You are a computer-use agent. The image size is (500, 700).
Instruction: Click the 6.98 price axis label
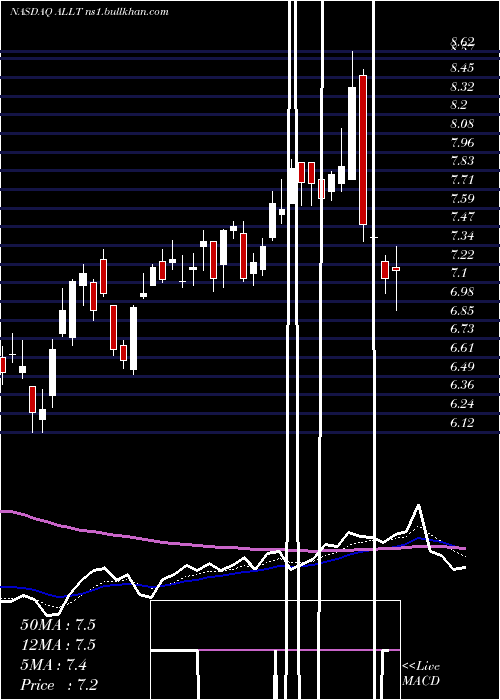tap(462, 292)
